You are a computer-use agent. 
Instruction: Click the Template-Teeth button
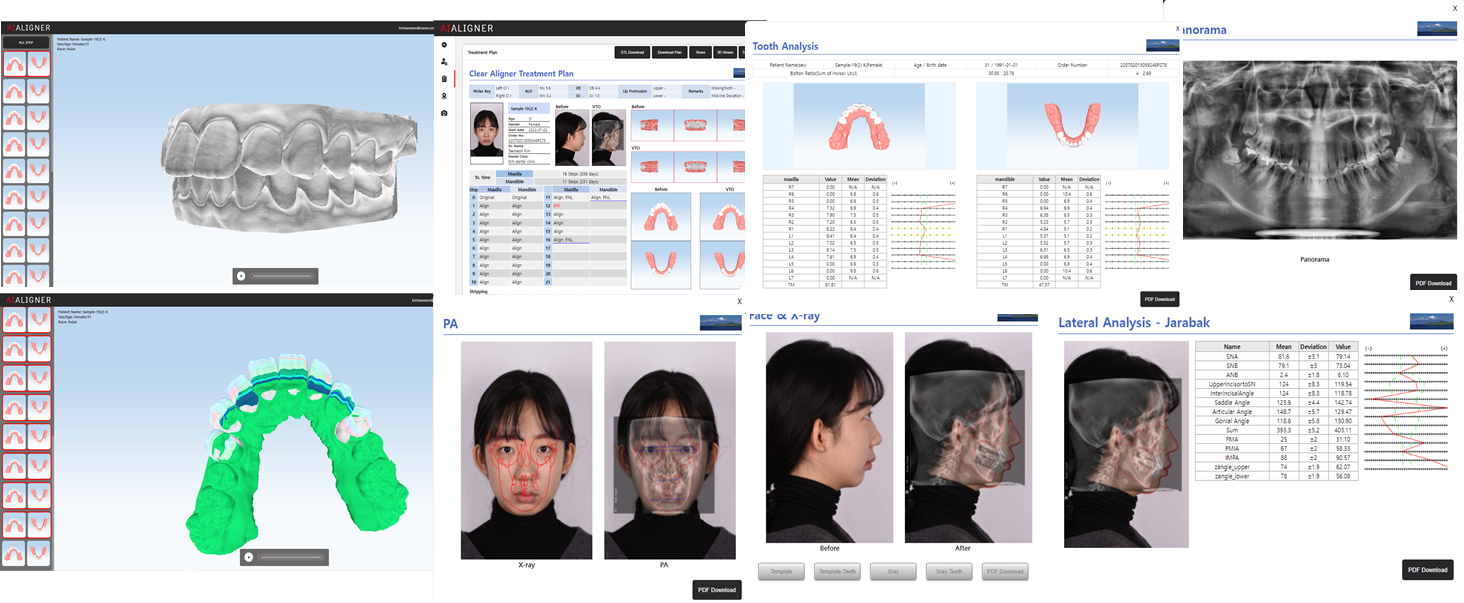point(836,571)
